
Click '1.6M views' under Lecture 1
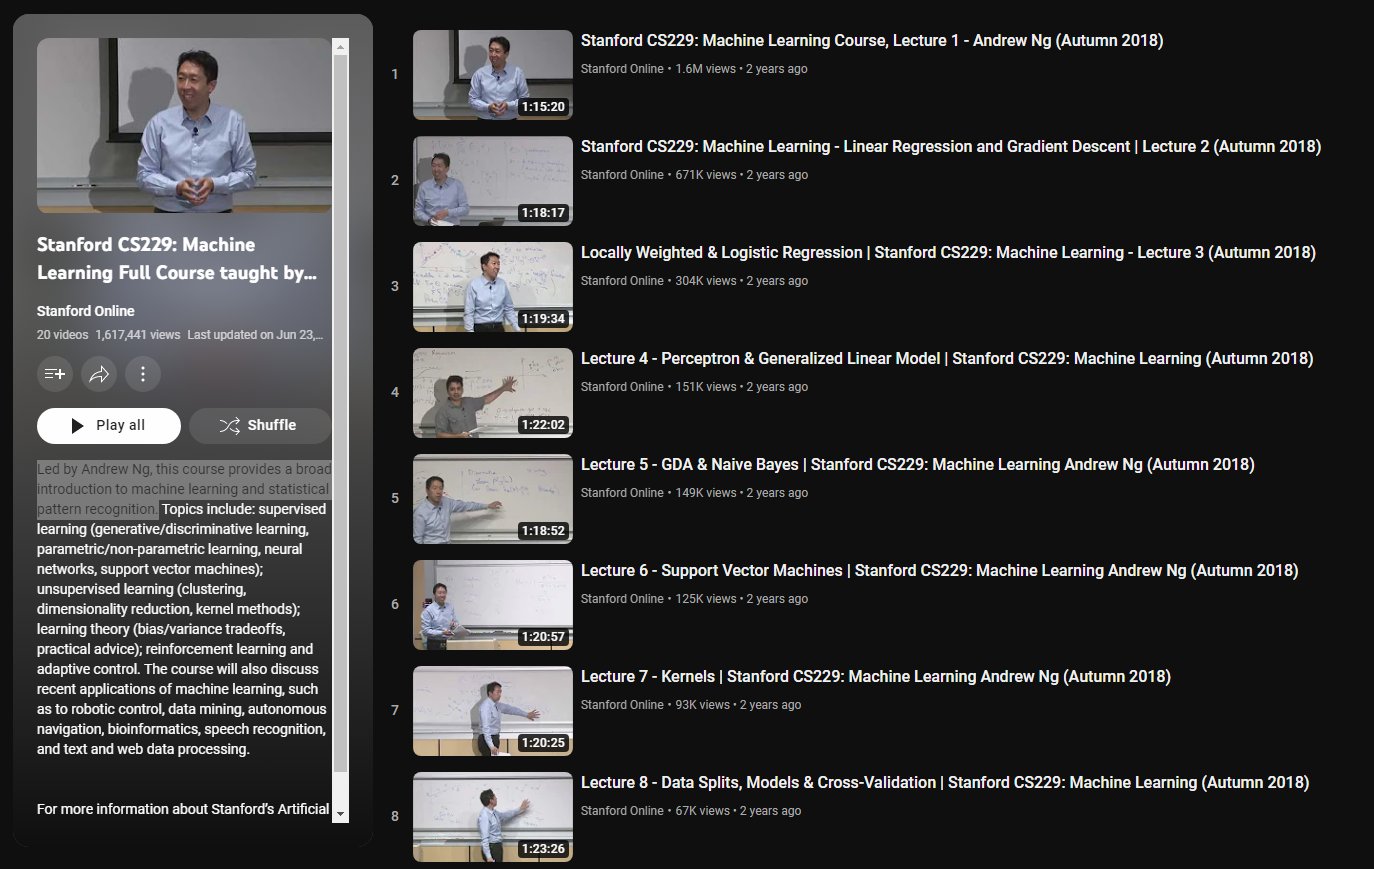click(705, 69)
